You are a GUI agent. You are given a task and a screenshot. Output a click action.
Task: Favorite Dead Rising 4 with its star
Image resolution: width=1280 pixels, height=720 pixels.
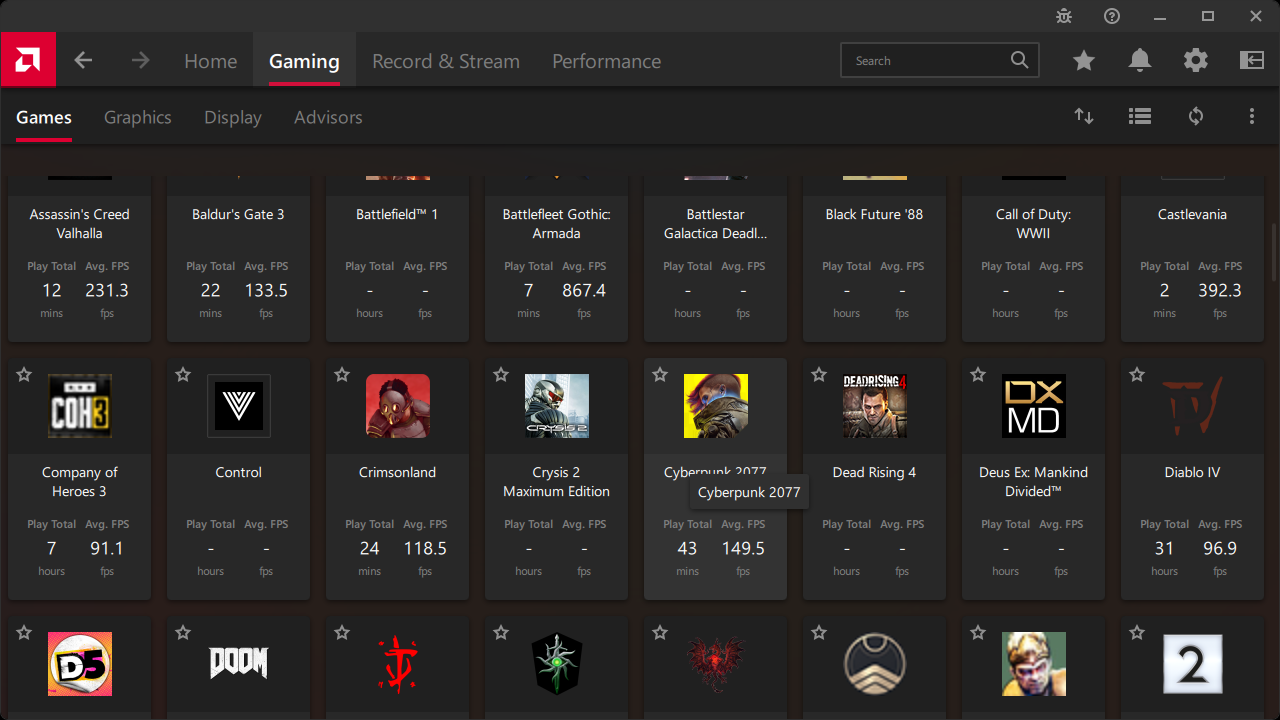[819, 375]
